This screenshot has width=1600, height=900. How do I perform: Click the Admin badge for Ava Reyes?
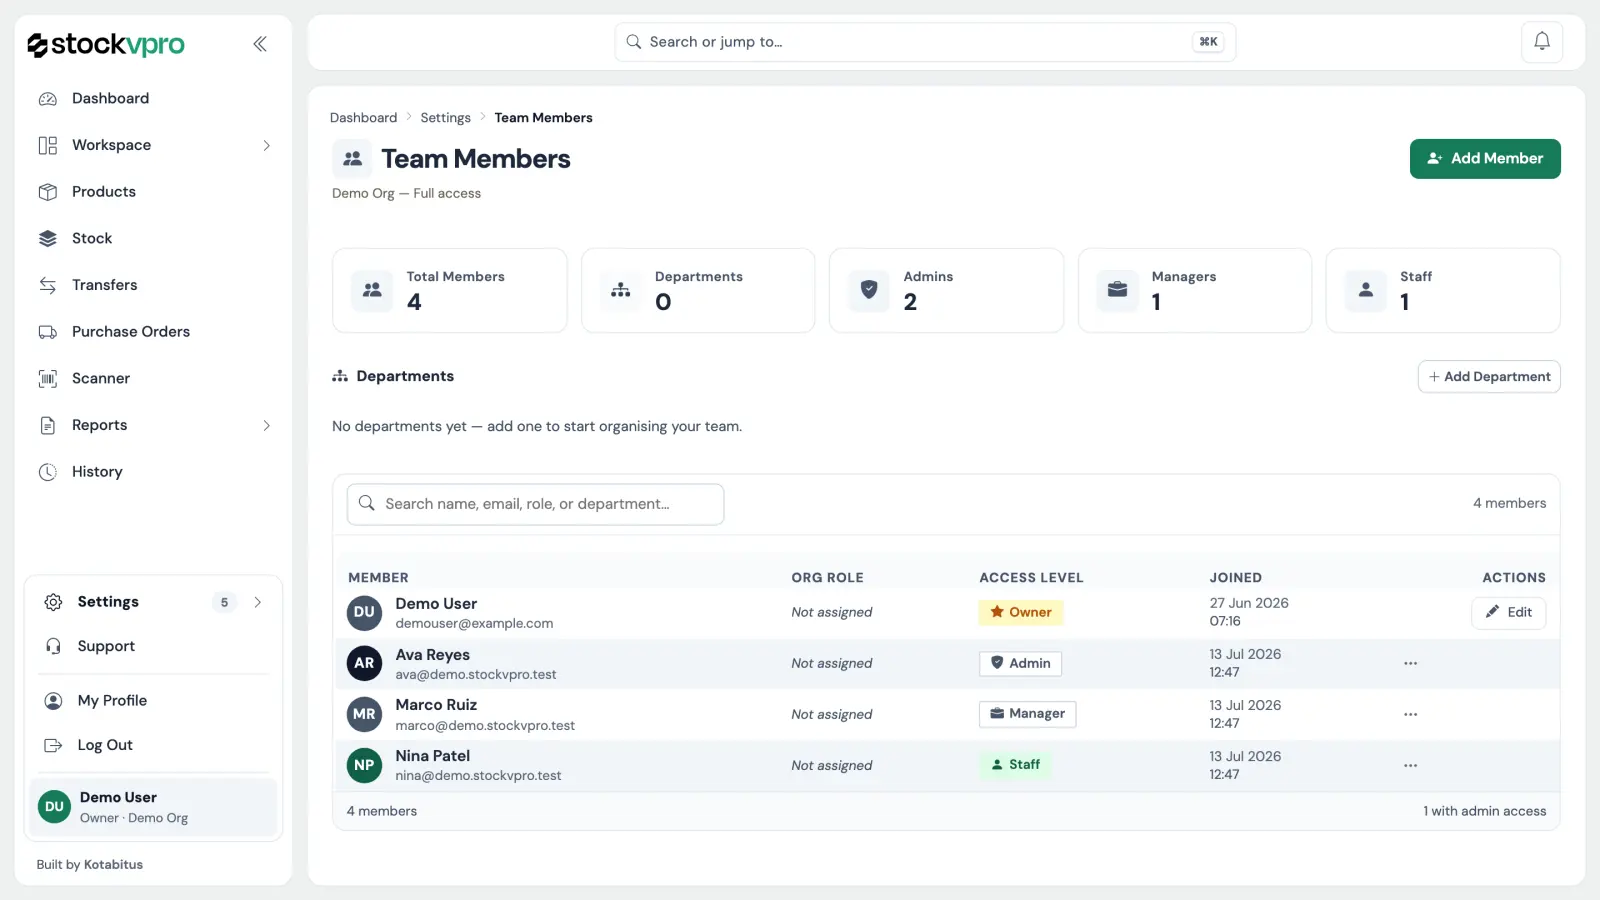coord(1020,663)
